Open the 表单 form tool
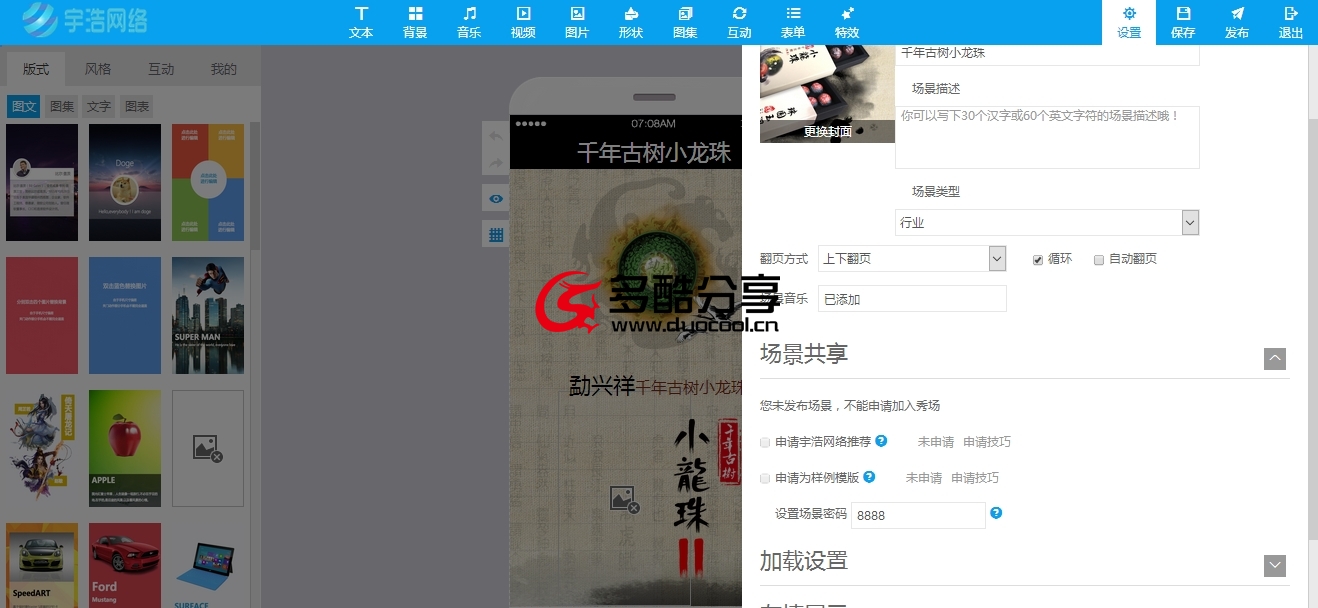 point(793,22)
